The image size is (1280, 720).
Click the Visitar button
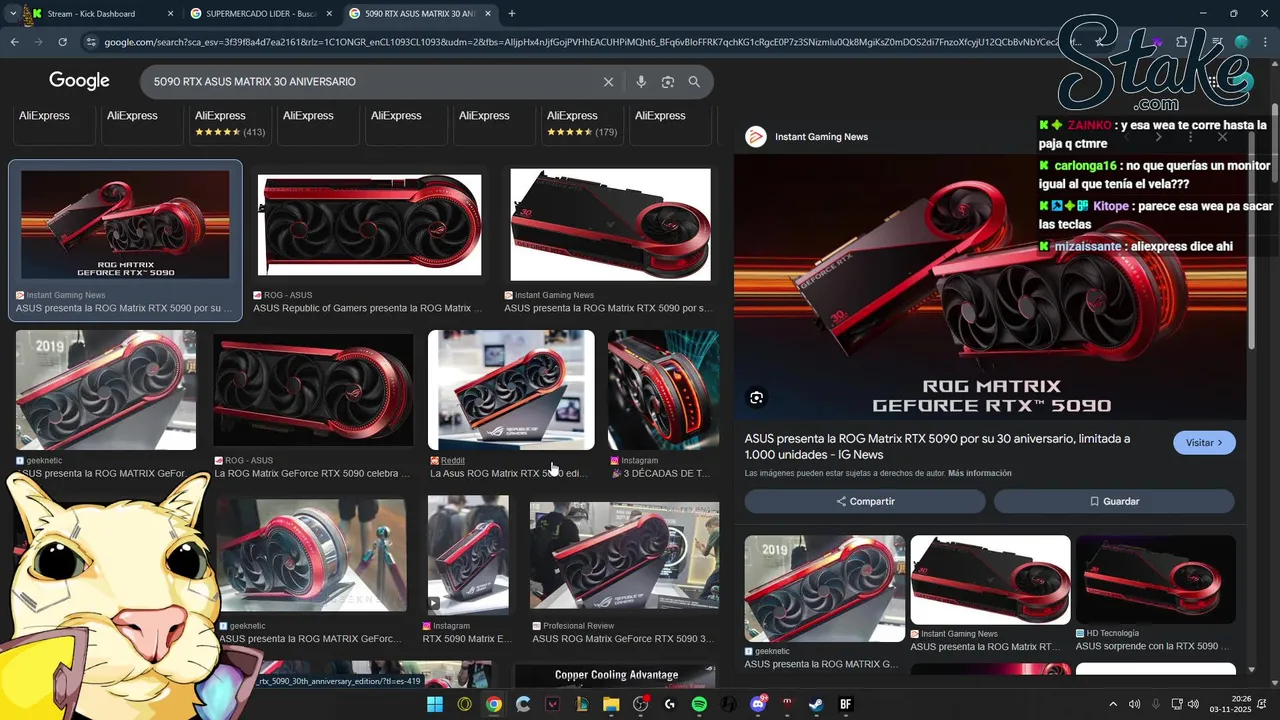[x=1204, y=443]
